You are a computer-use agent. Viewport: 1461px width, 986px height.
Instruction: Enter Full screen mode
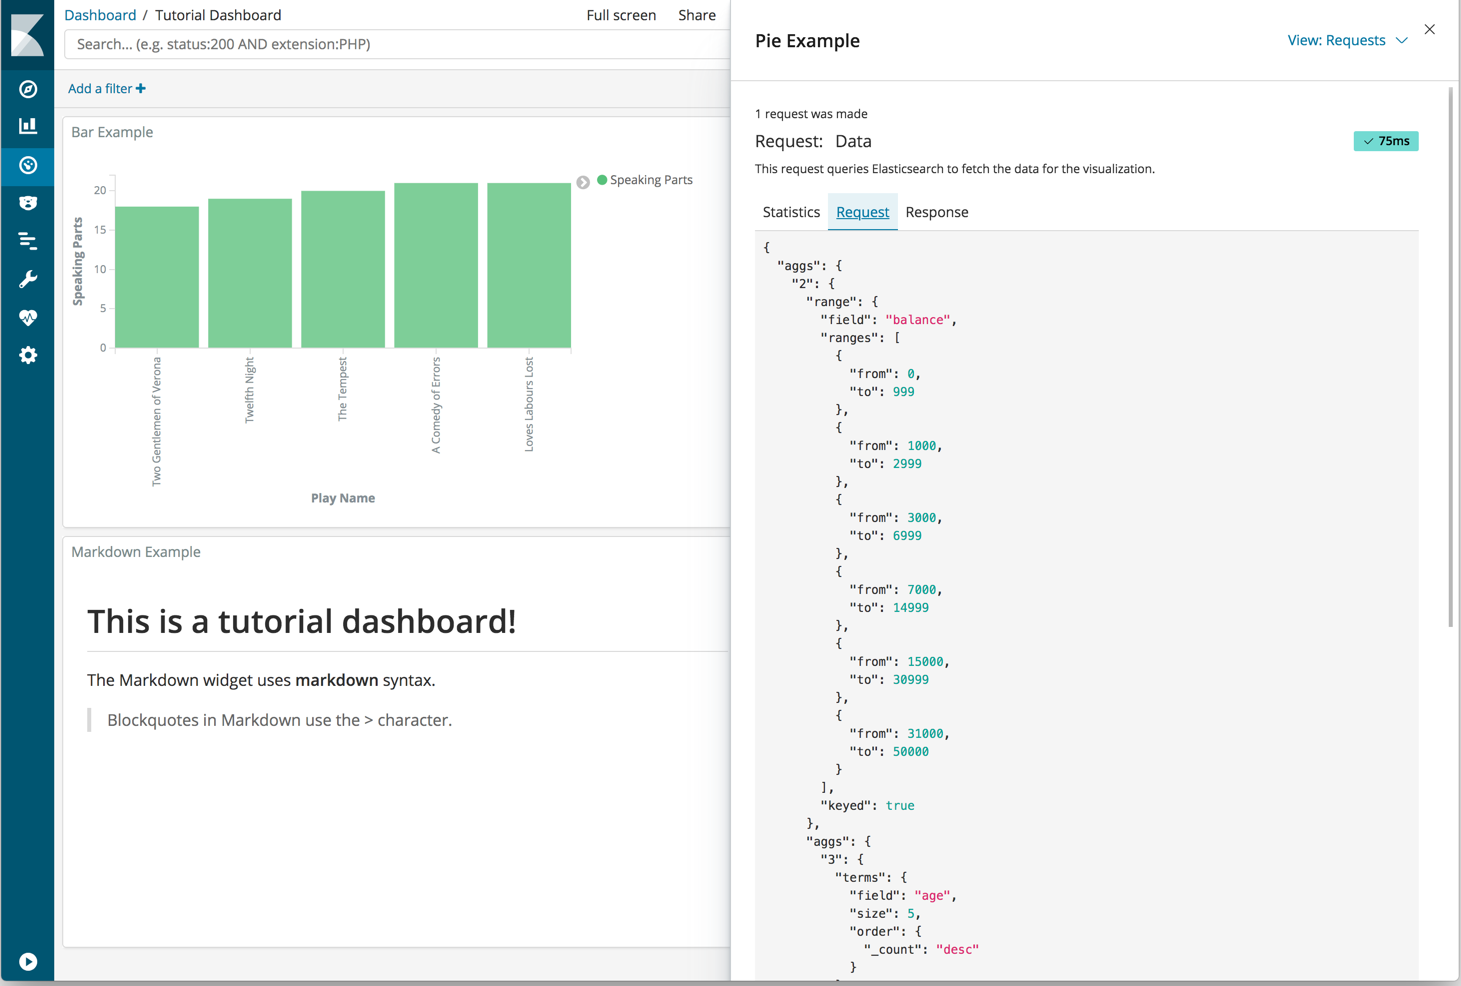[621, 15]
